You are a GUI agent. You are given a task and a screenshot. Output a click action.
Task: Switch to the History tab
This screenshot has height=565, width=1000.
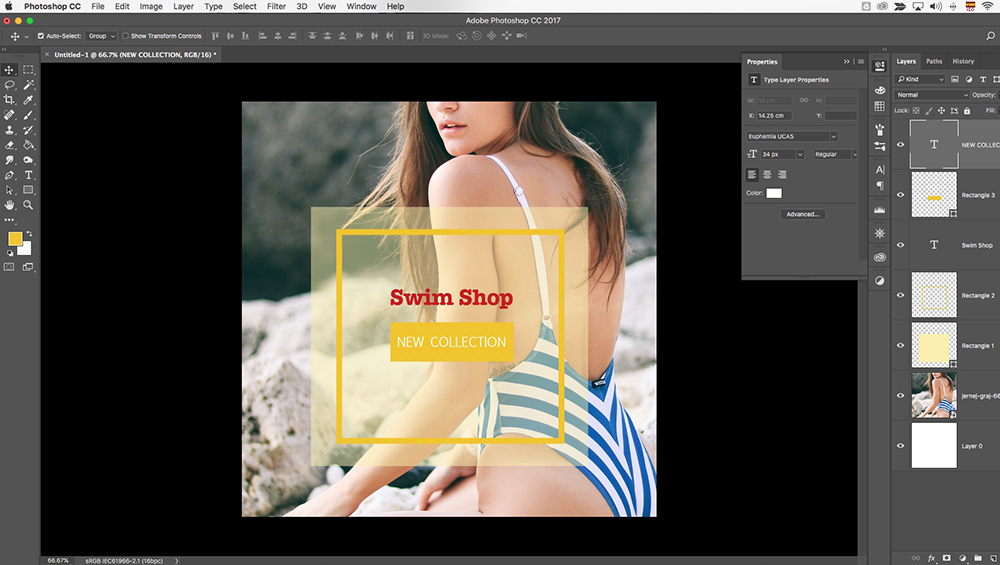point(963,61)
